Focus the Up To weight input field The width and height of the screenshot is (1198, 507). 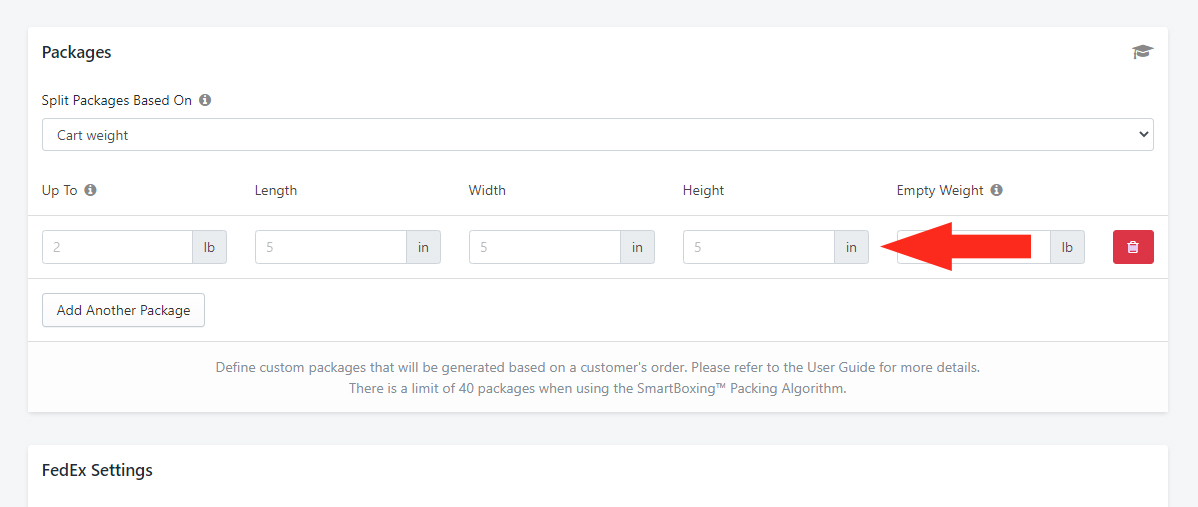tap(117, 247)
